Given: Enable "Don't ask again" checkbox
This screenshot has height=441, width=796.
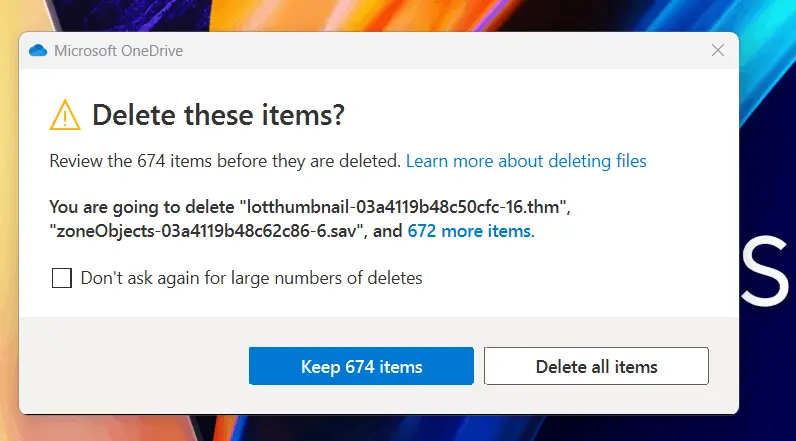Looking at the screenshot, I should coord(62,278).
